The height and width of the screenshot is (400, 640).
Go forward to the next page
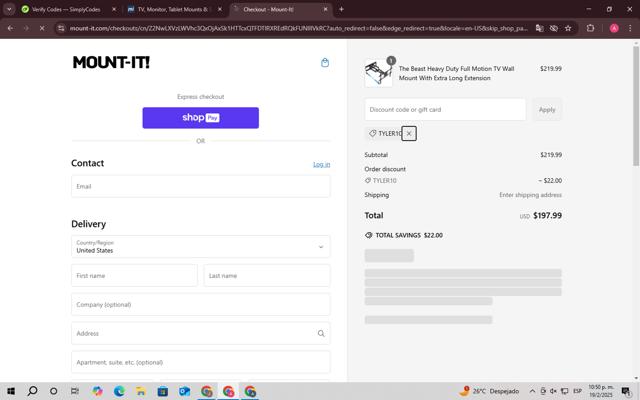point(26,28)
